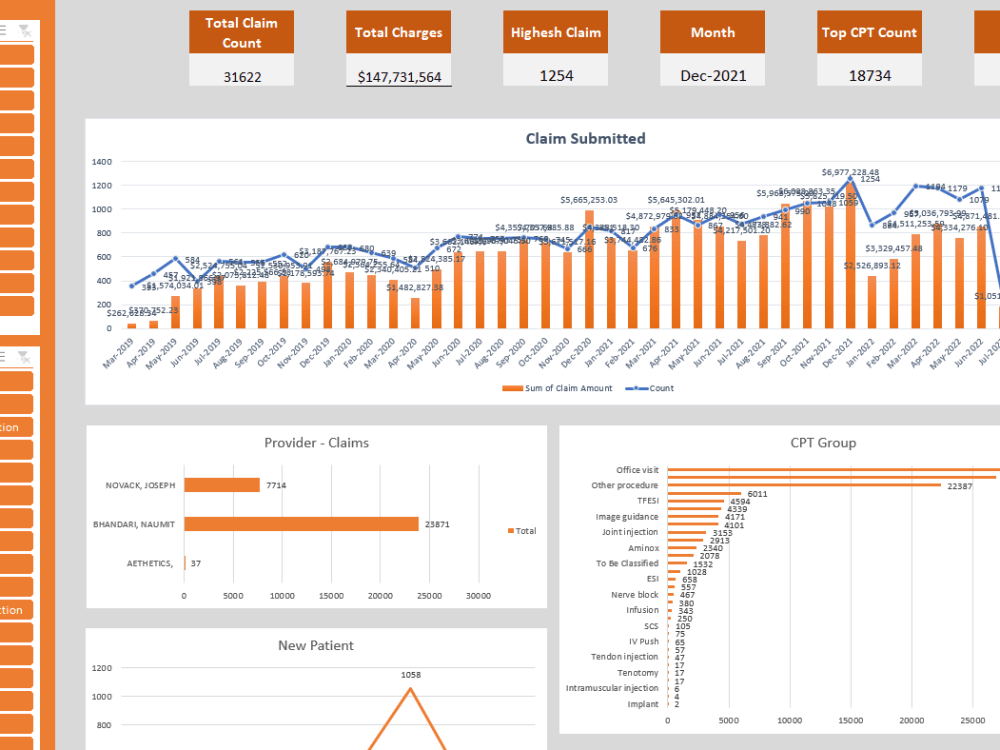This screenshot has width=1000, height=750.
Task: Click the 22387 data label in CPT Group
Action: 960,486
